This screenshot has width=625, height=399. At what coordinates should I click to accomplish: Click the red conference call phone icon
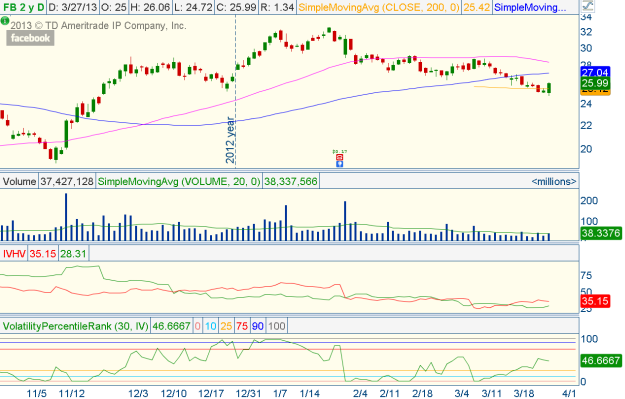tap(340, 157)
